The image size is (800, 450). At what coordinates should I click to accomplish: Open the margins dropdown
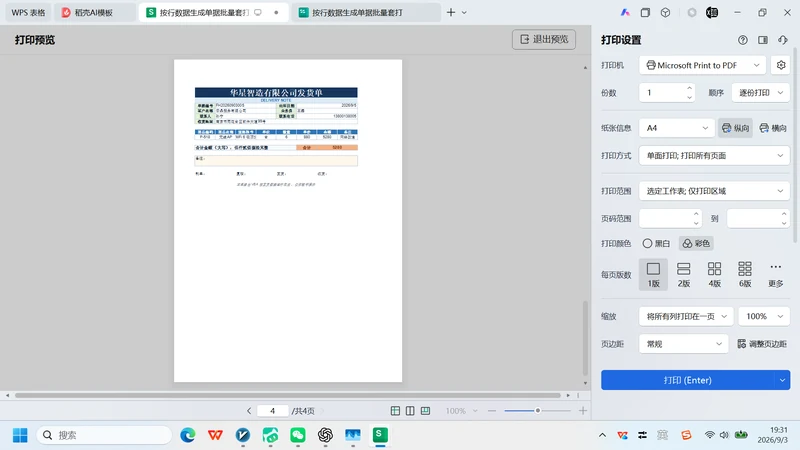(684, 344)
